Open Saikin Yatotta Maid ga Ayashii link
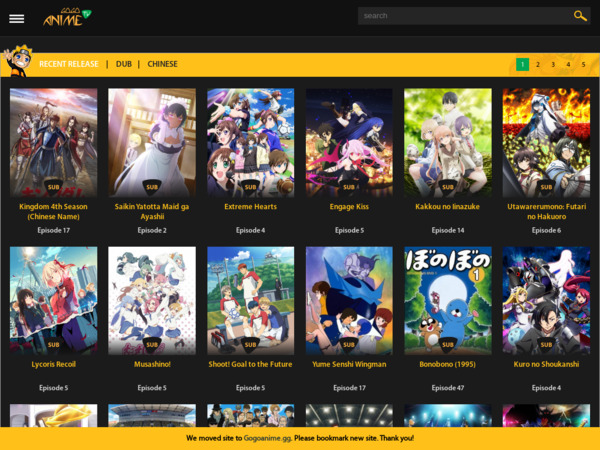This screenshot has width=600, height=450. [152, 211]
